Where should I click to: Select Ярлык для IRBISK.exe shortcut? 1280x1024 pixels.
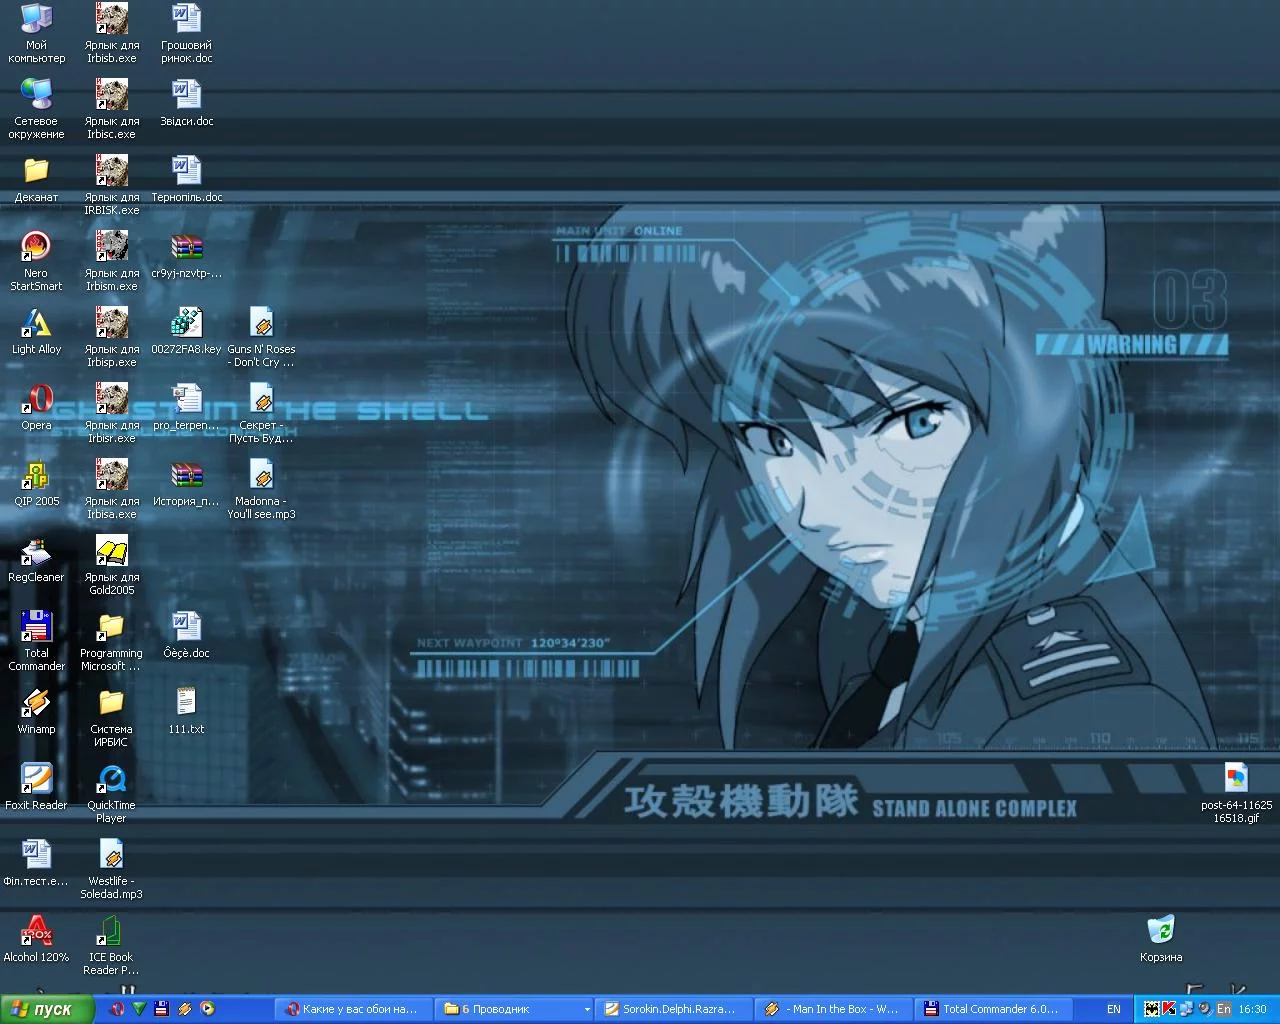coord(111,185)
